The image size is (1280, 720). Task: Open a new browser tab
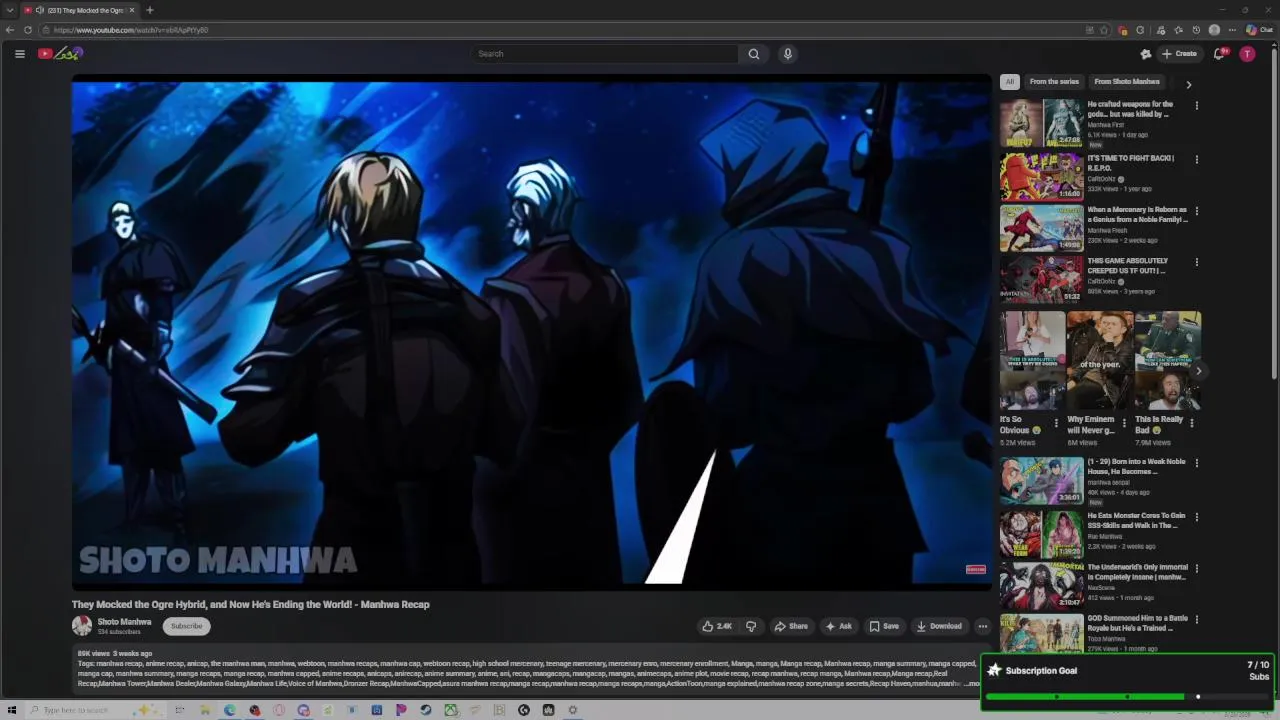149,10
